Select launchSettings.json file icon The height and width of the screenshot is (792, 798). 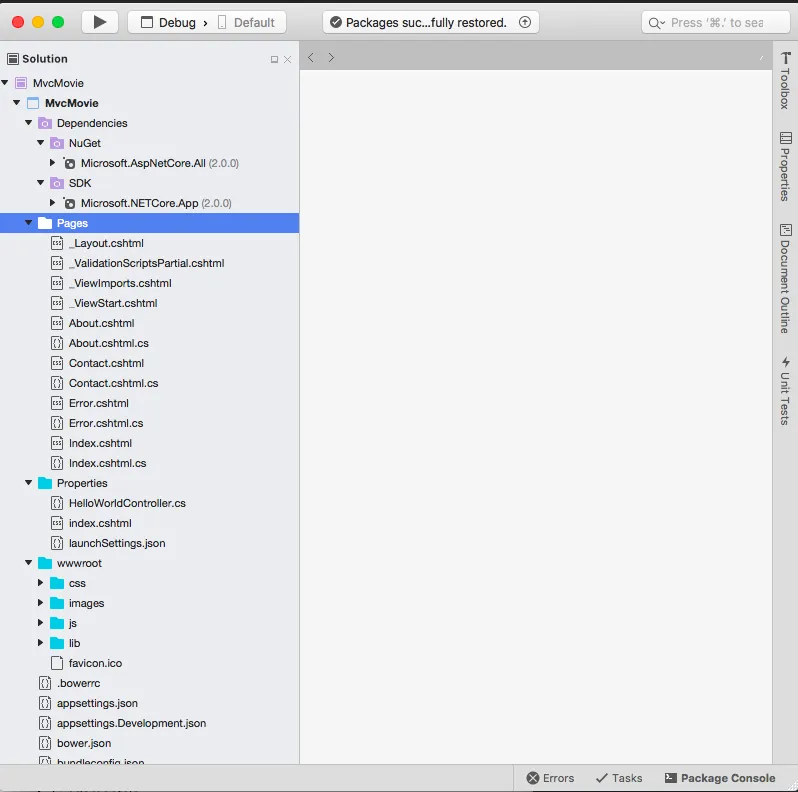[58, 543]
